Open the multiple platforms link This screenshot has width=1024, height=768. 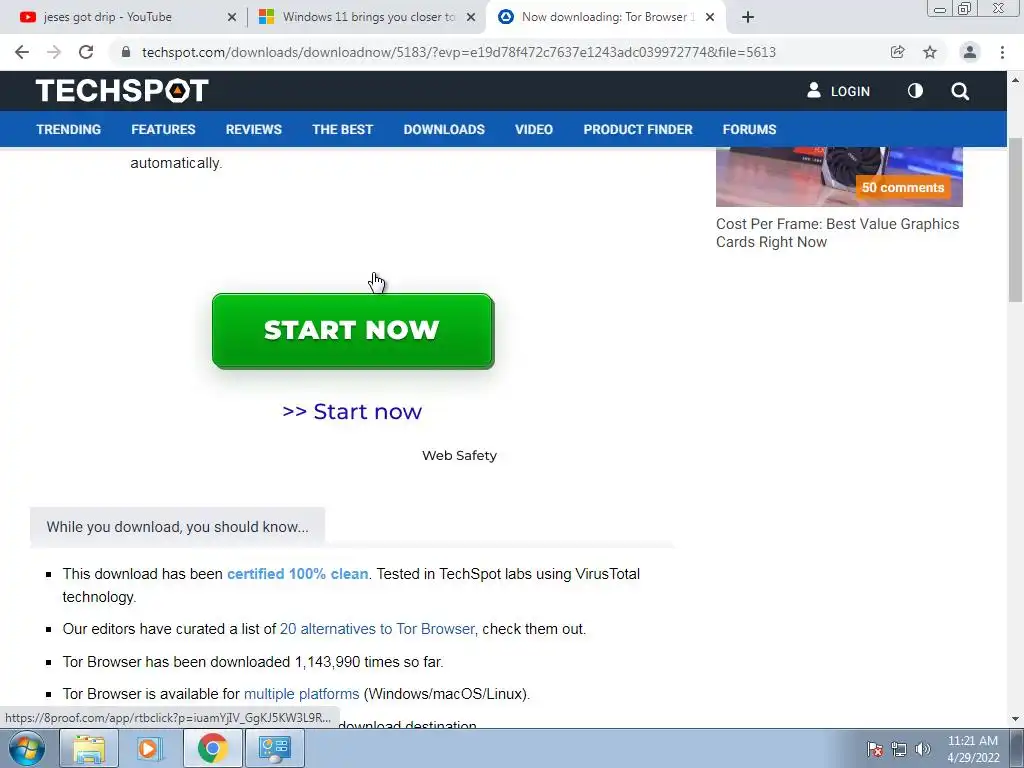point(302,694)
